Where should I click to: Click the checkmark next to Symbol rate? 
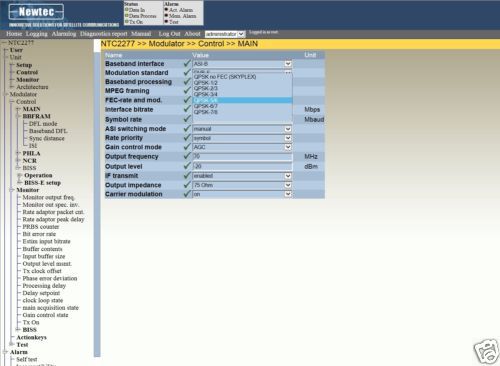coord(187,119)
